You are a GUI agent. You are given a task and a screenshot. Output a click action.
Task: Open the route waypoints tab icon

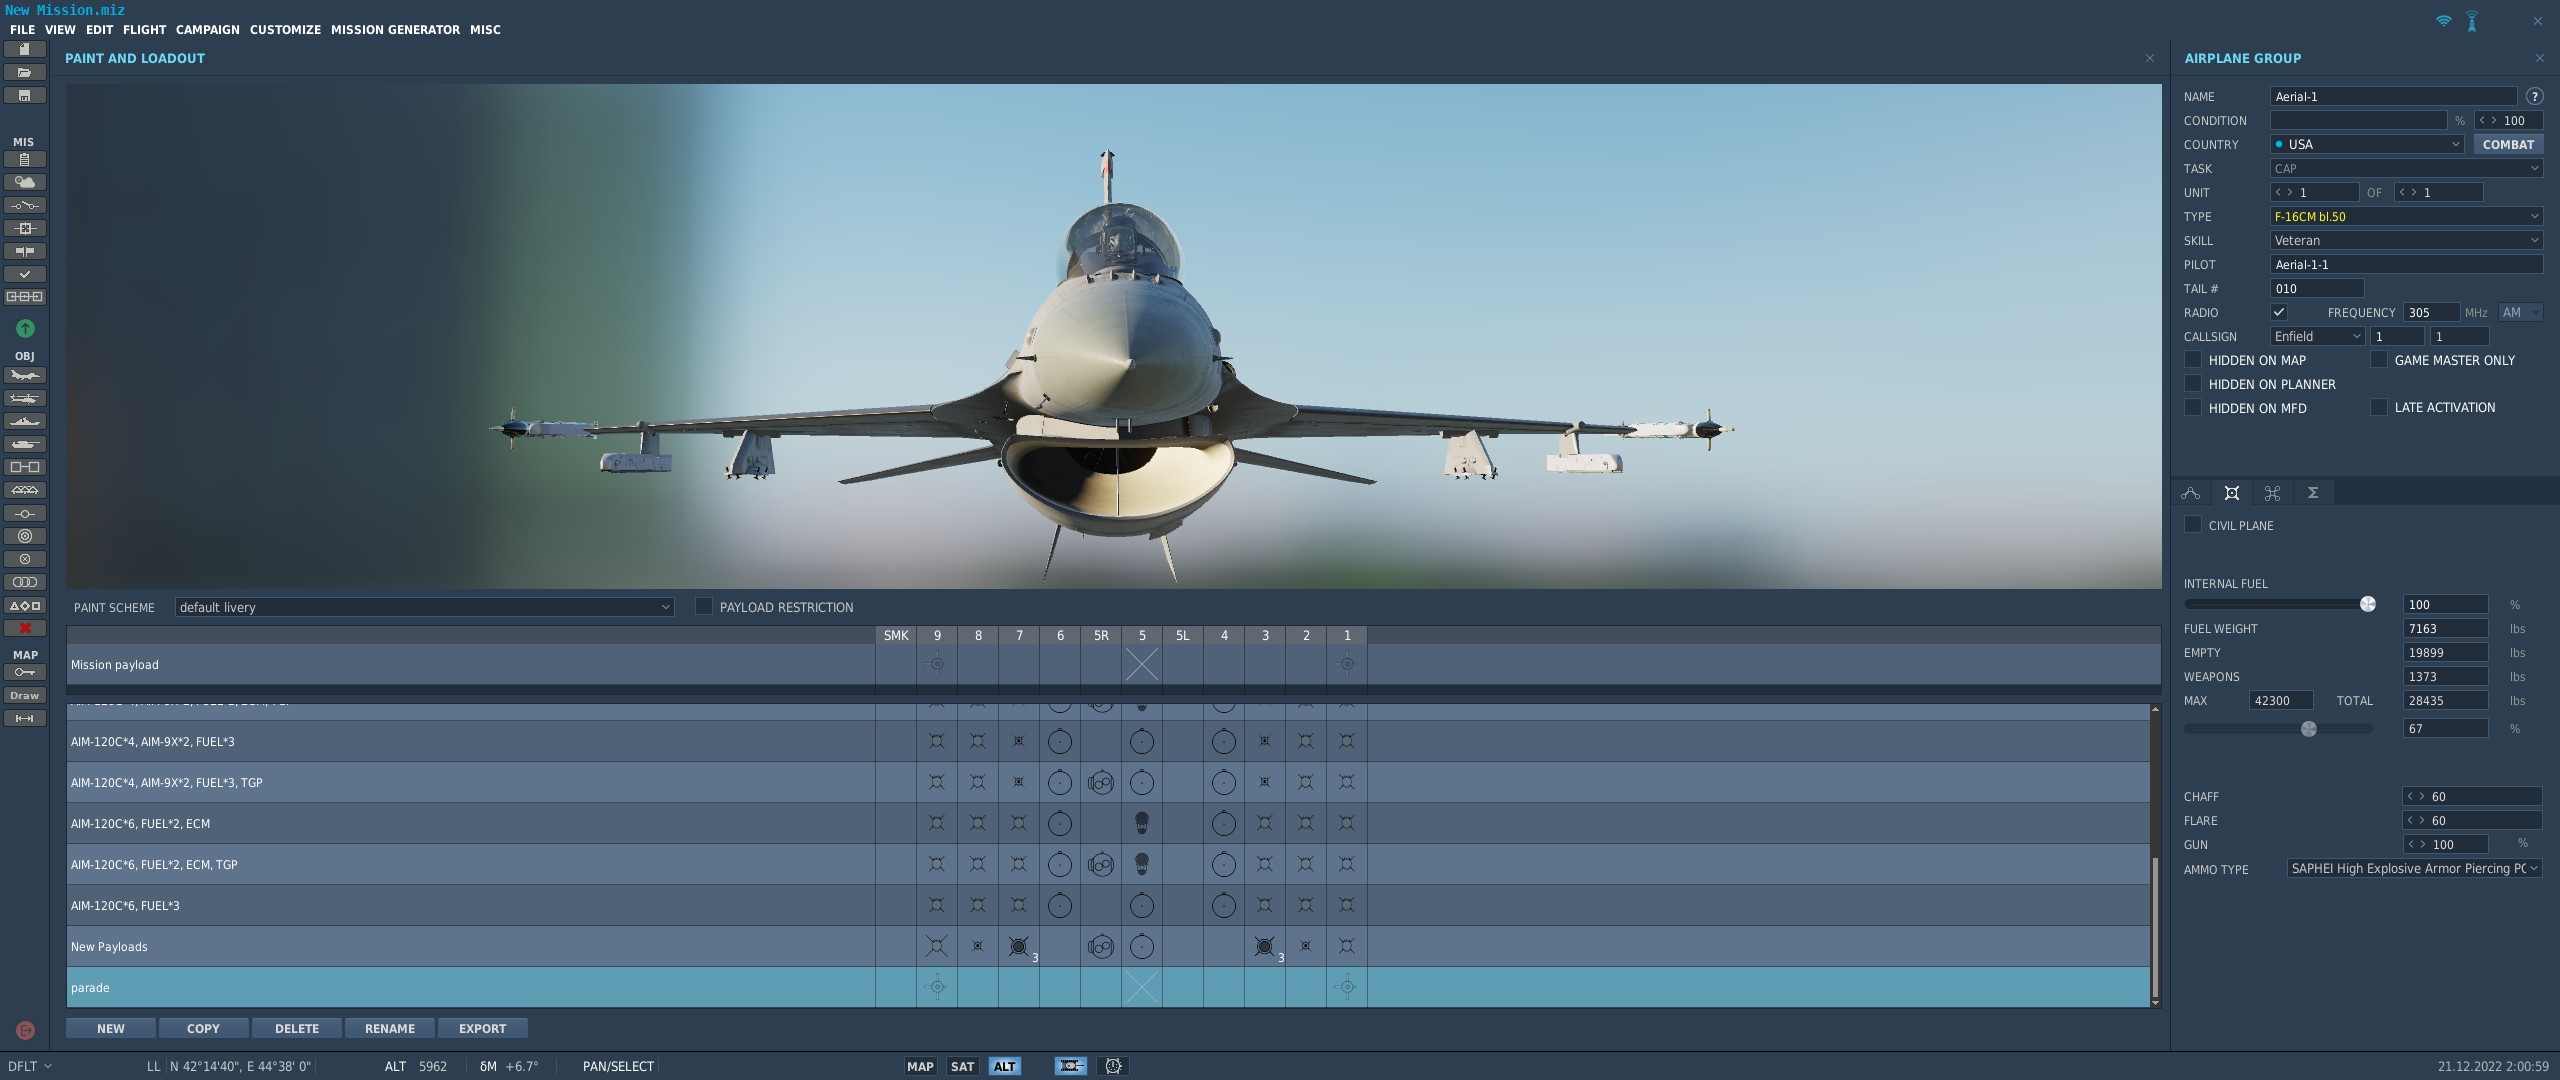pyautogui.click(x=2191, y=492)
